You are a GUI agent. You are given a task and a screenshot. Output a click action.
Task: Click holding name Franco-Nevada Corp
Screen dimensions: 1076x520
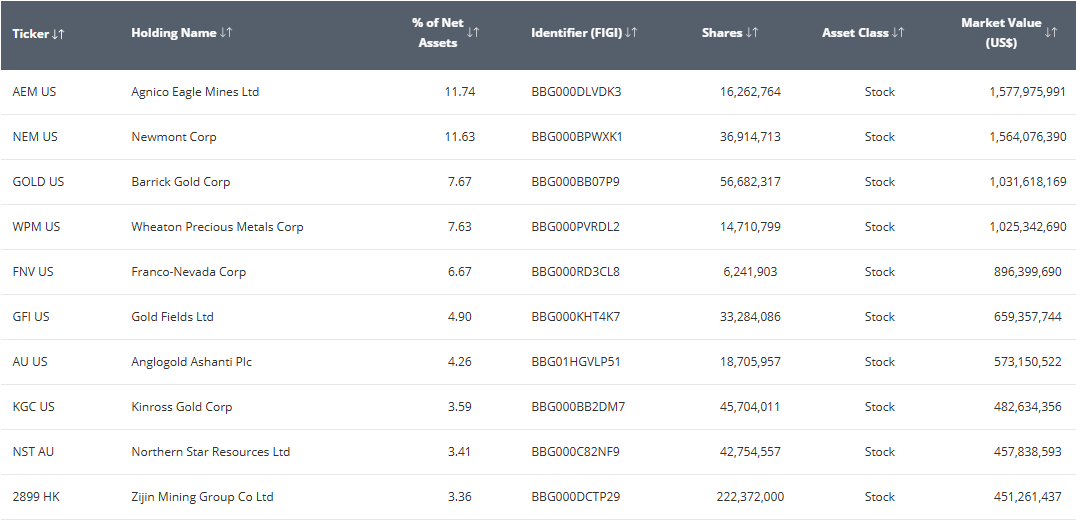(189, 272)
